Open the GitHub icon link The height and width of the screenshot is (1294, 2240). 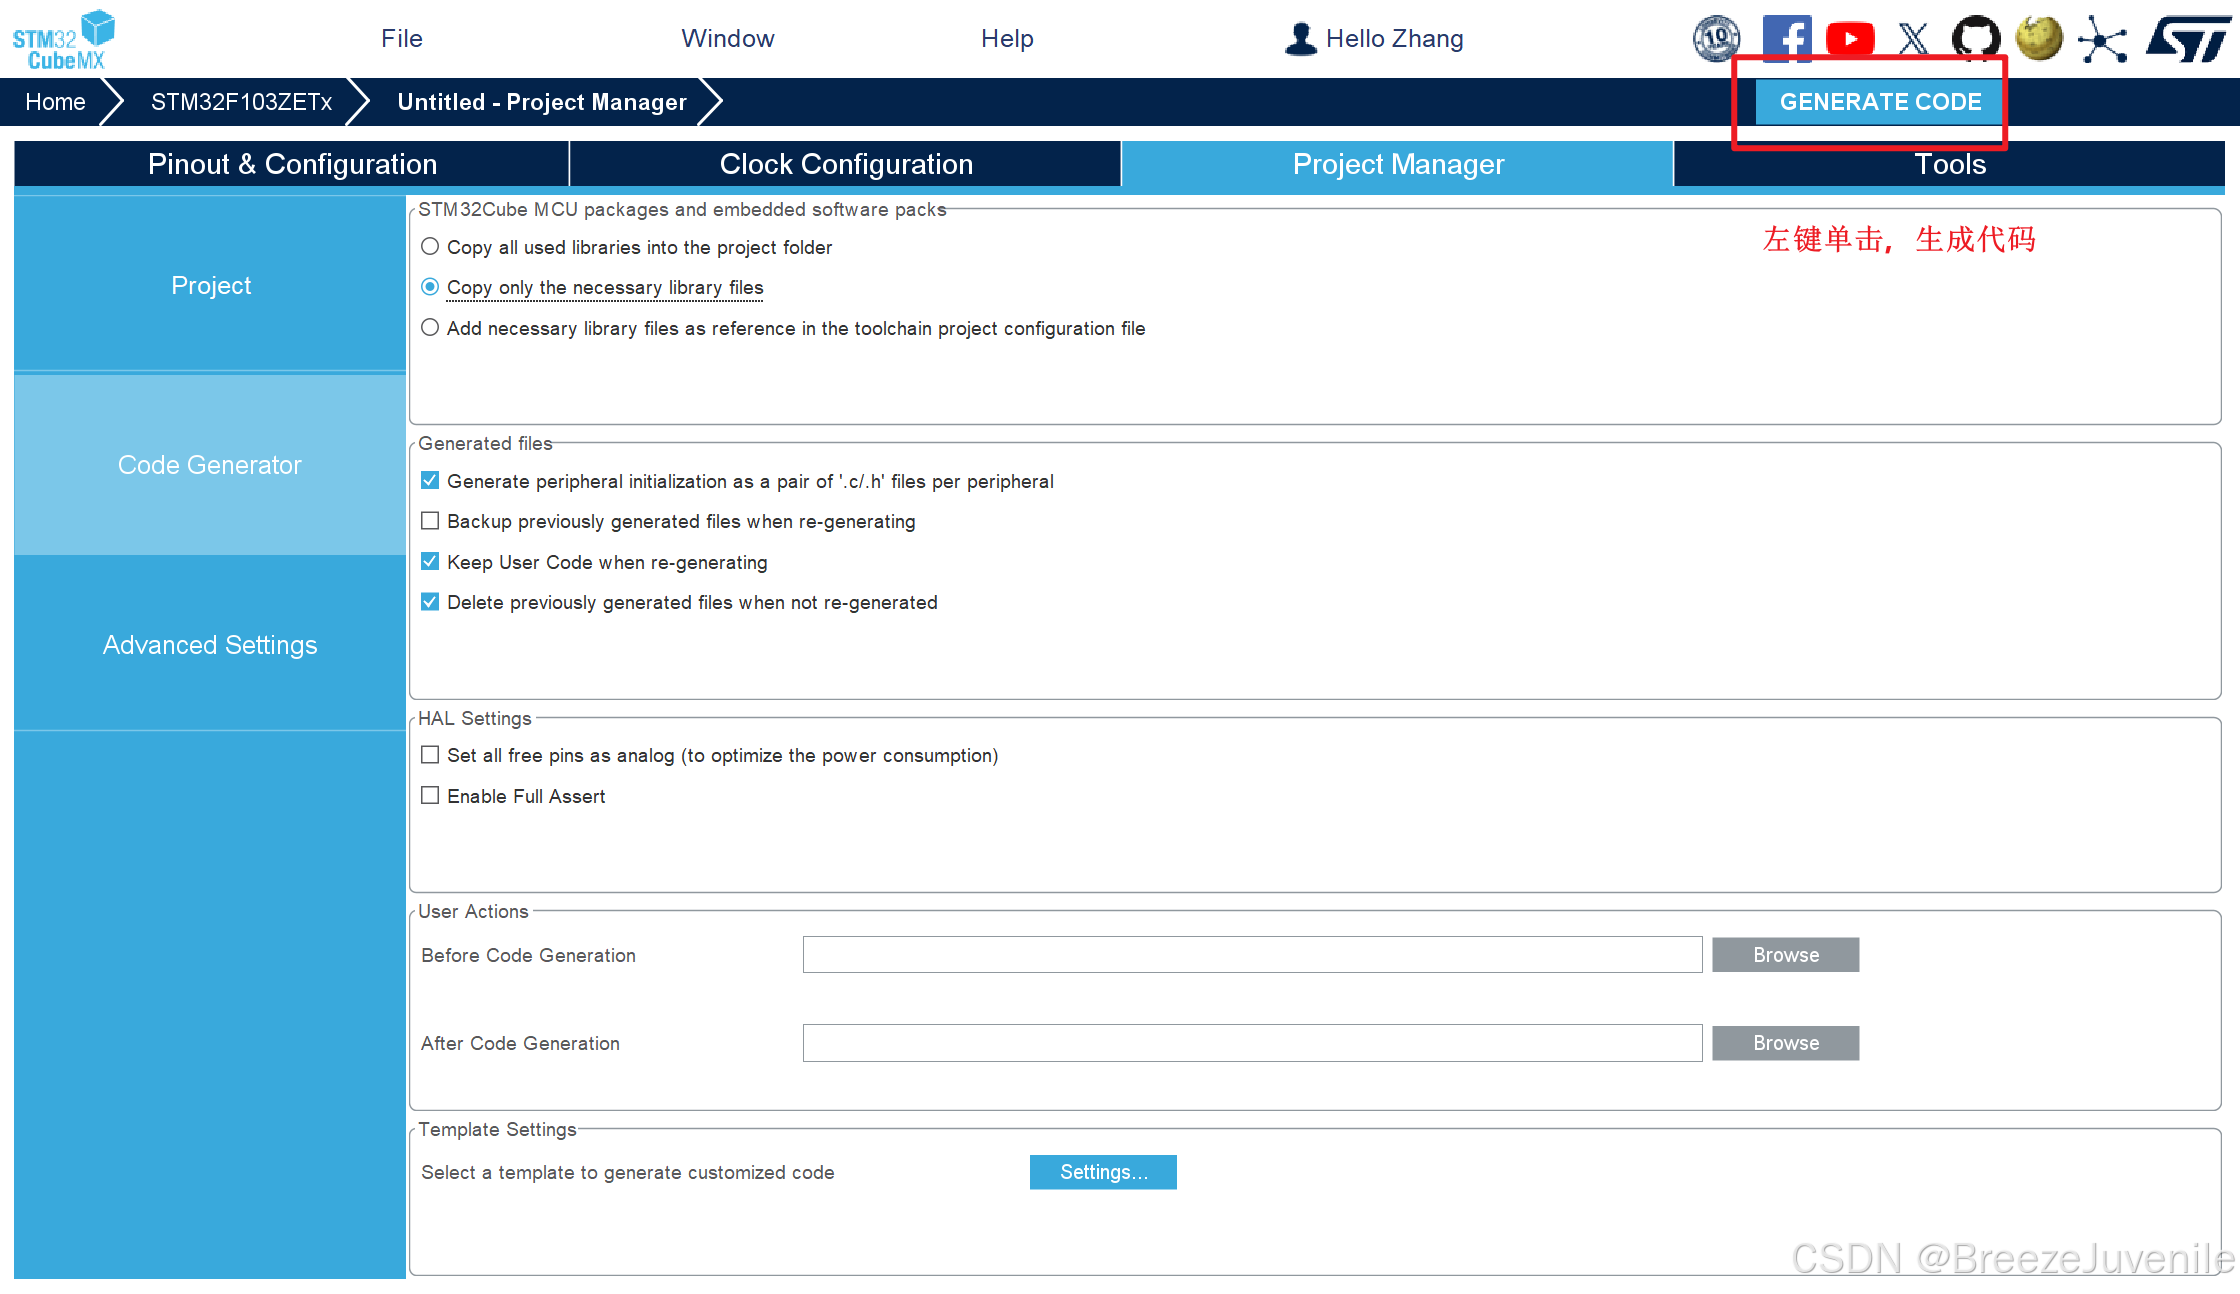(x=1975, y=39)
